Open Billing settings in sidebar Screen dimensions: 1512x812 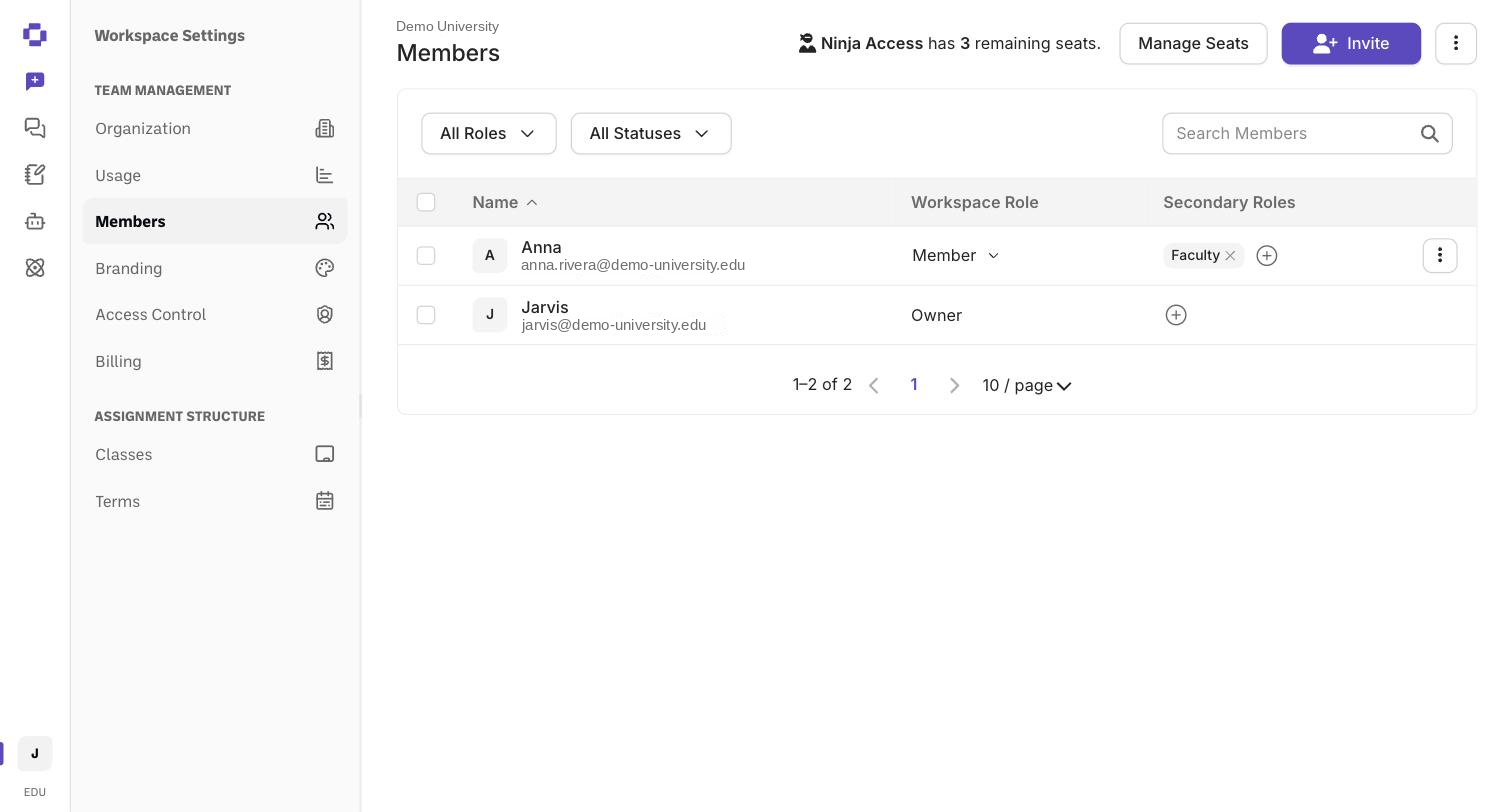coord(215,361)
